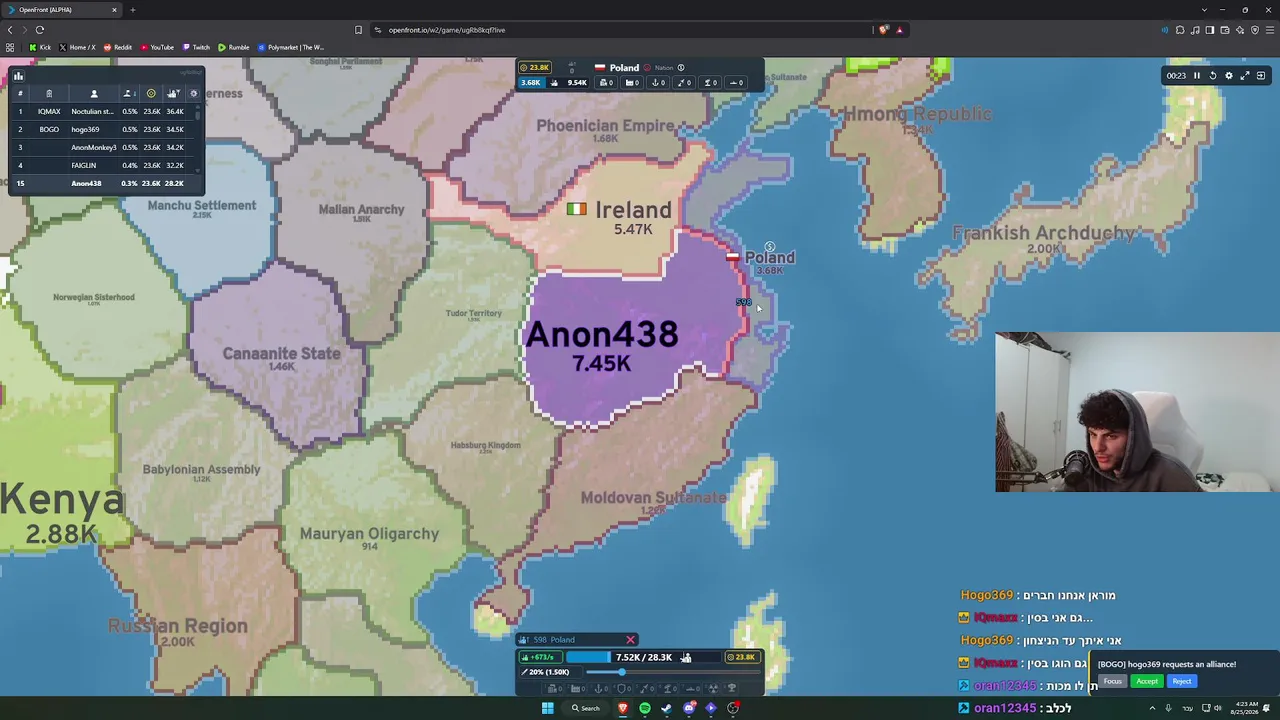Open browser apps grid in bookmarks bar
Image resolution: width=1280 pixels, height=720 pixels.
tap(10, 47)
